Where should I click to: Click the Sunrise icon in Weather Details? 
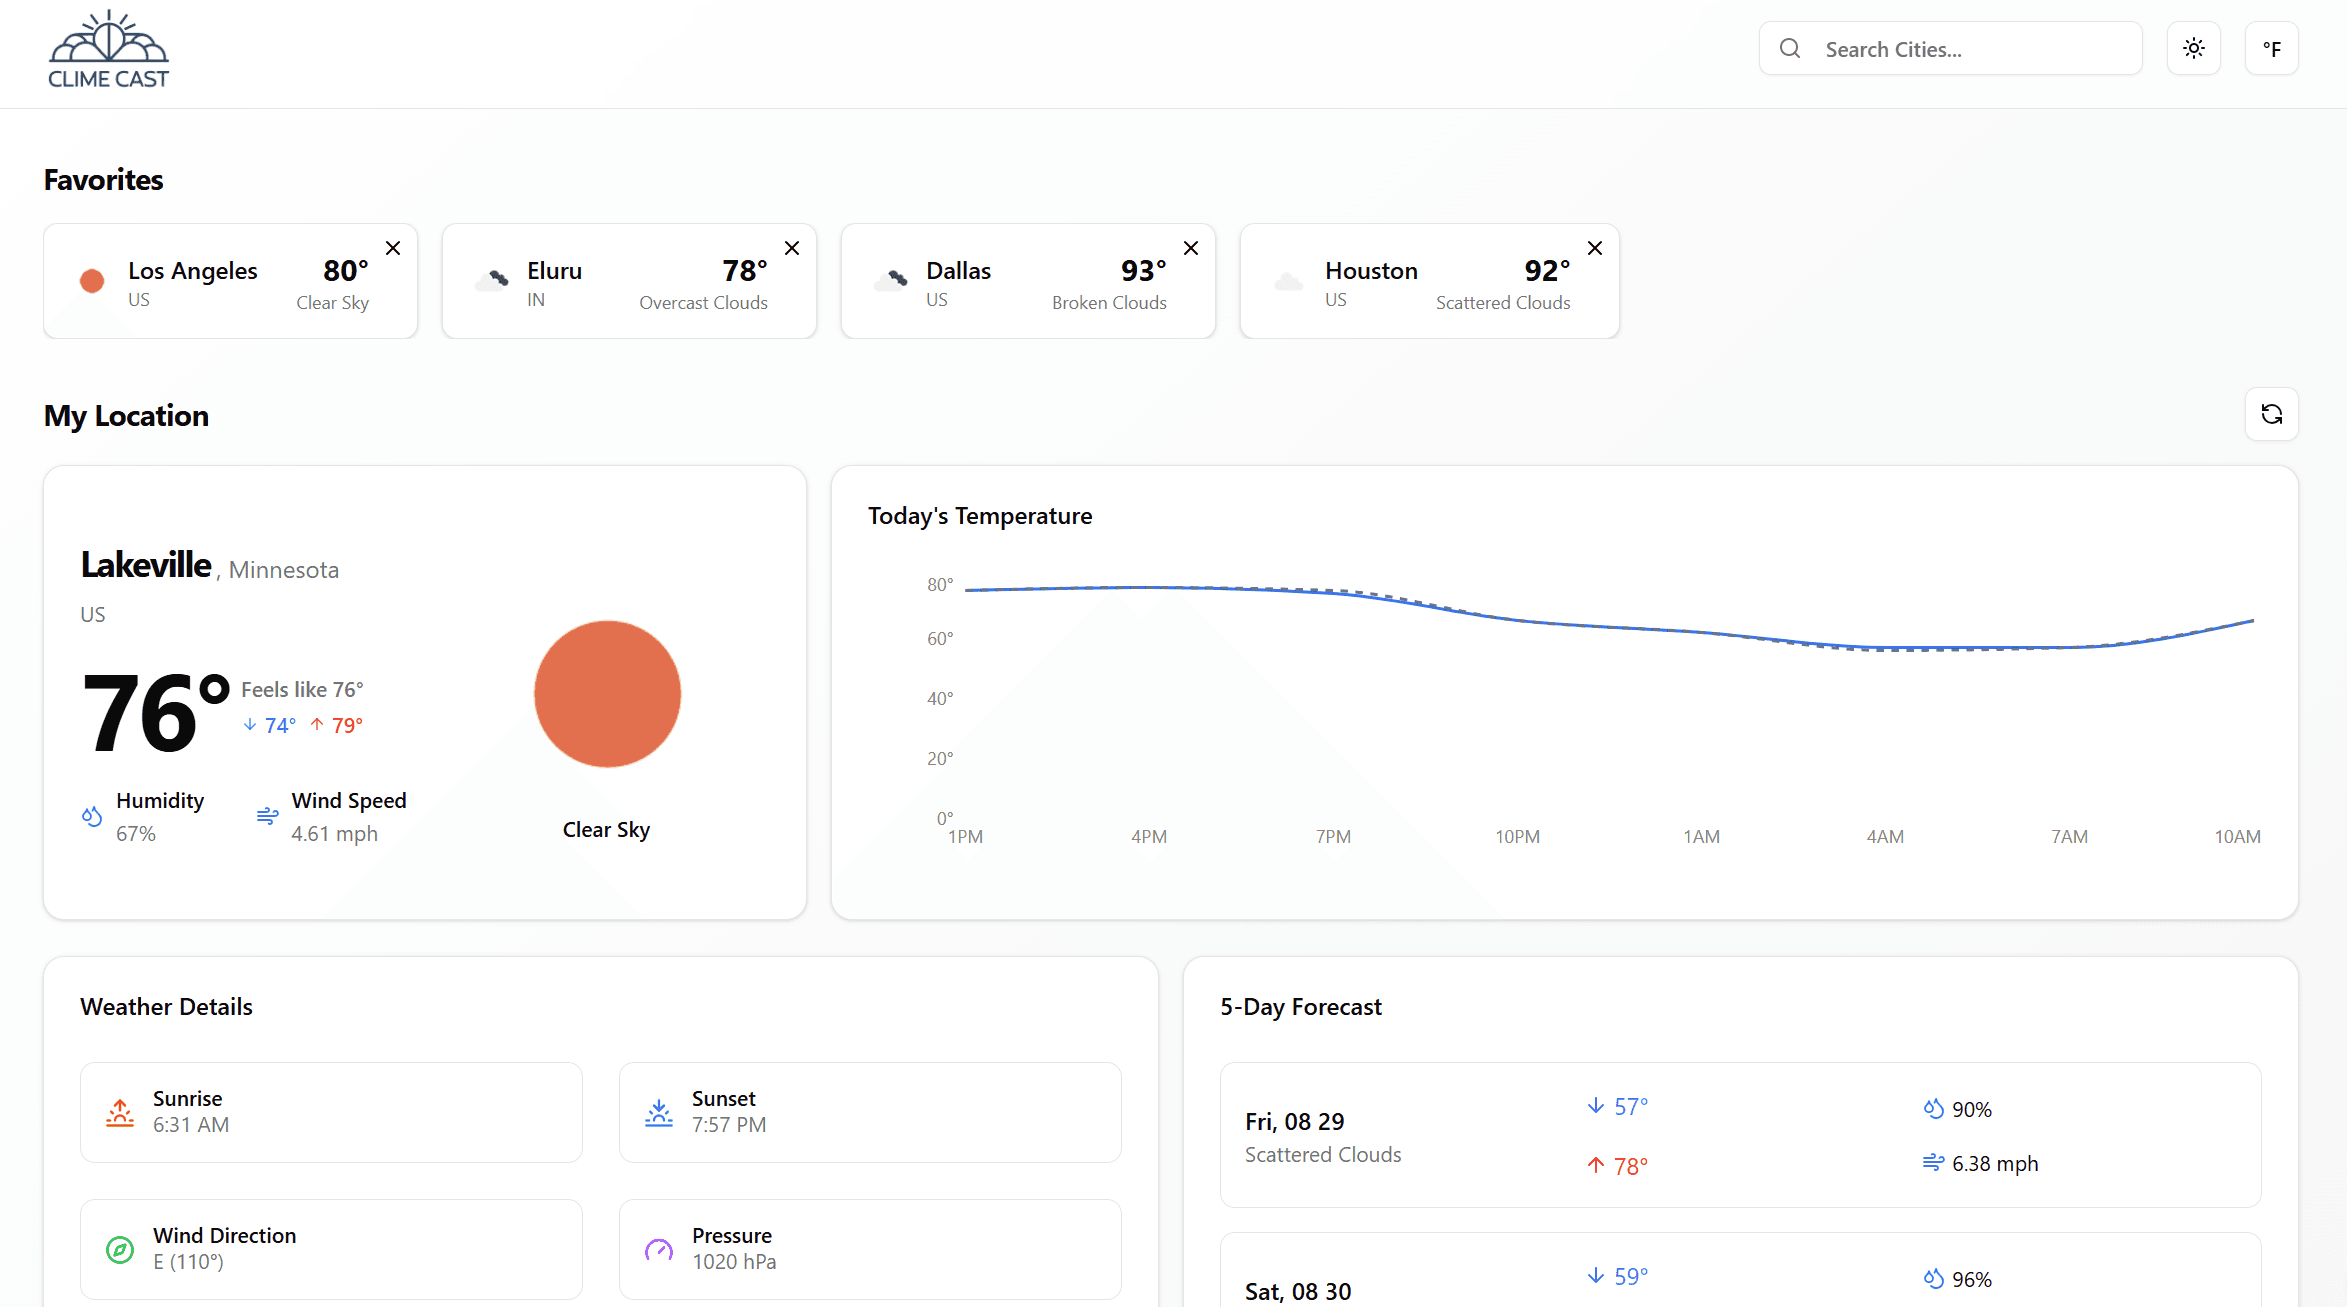(120, 1112)
